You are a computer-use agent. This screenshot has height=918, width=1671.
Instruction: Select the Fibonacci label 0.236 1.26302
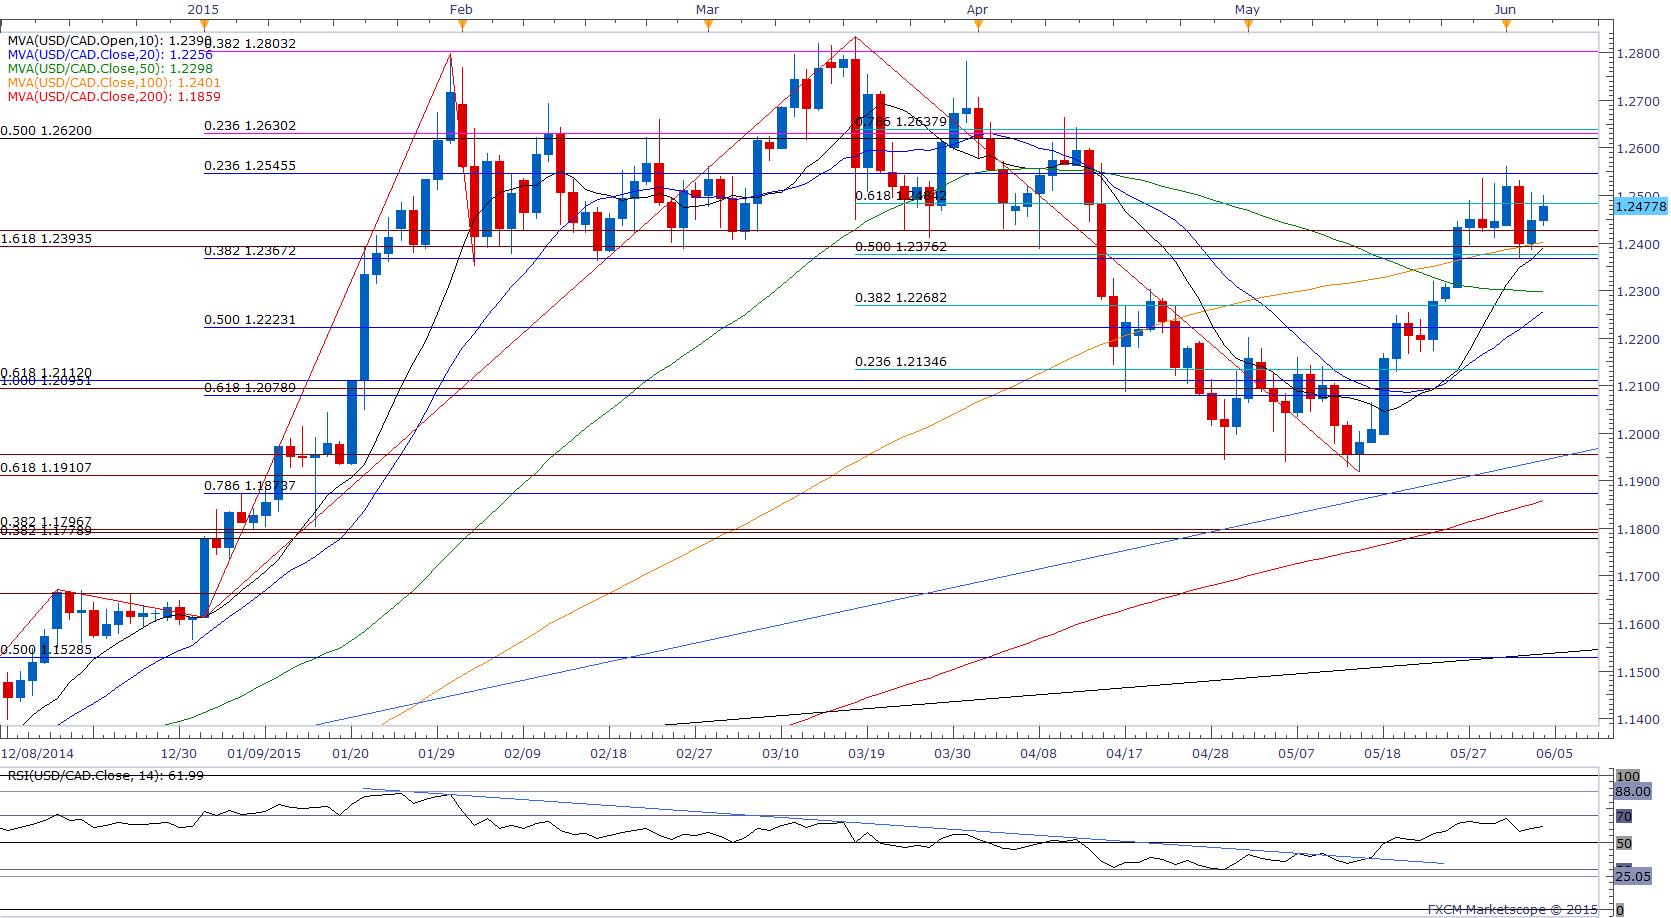pyautogui.click(x=250, y=126)
